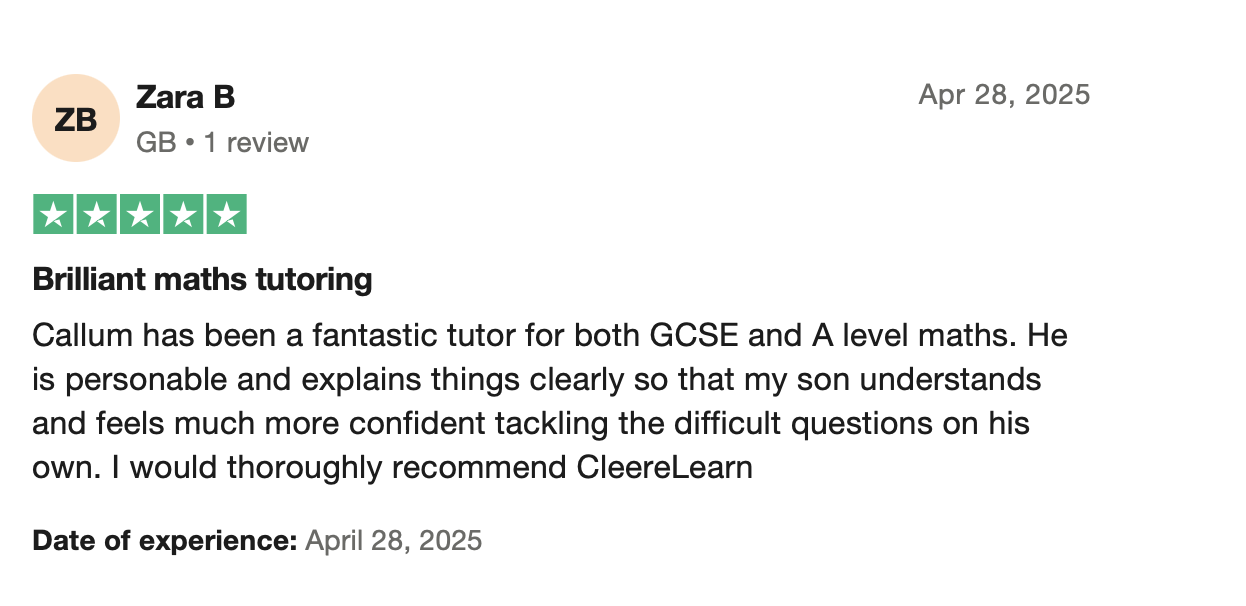Click the 'April 28, 2025' experience date
This screenshot has width=1246, height=606.
[x=394, y=541]
